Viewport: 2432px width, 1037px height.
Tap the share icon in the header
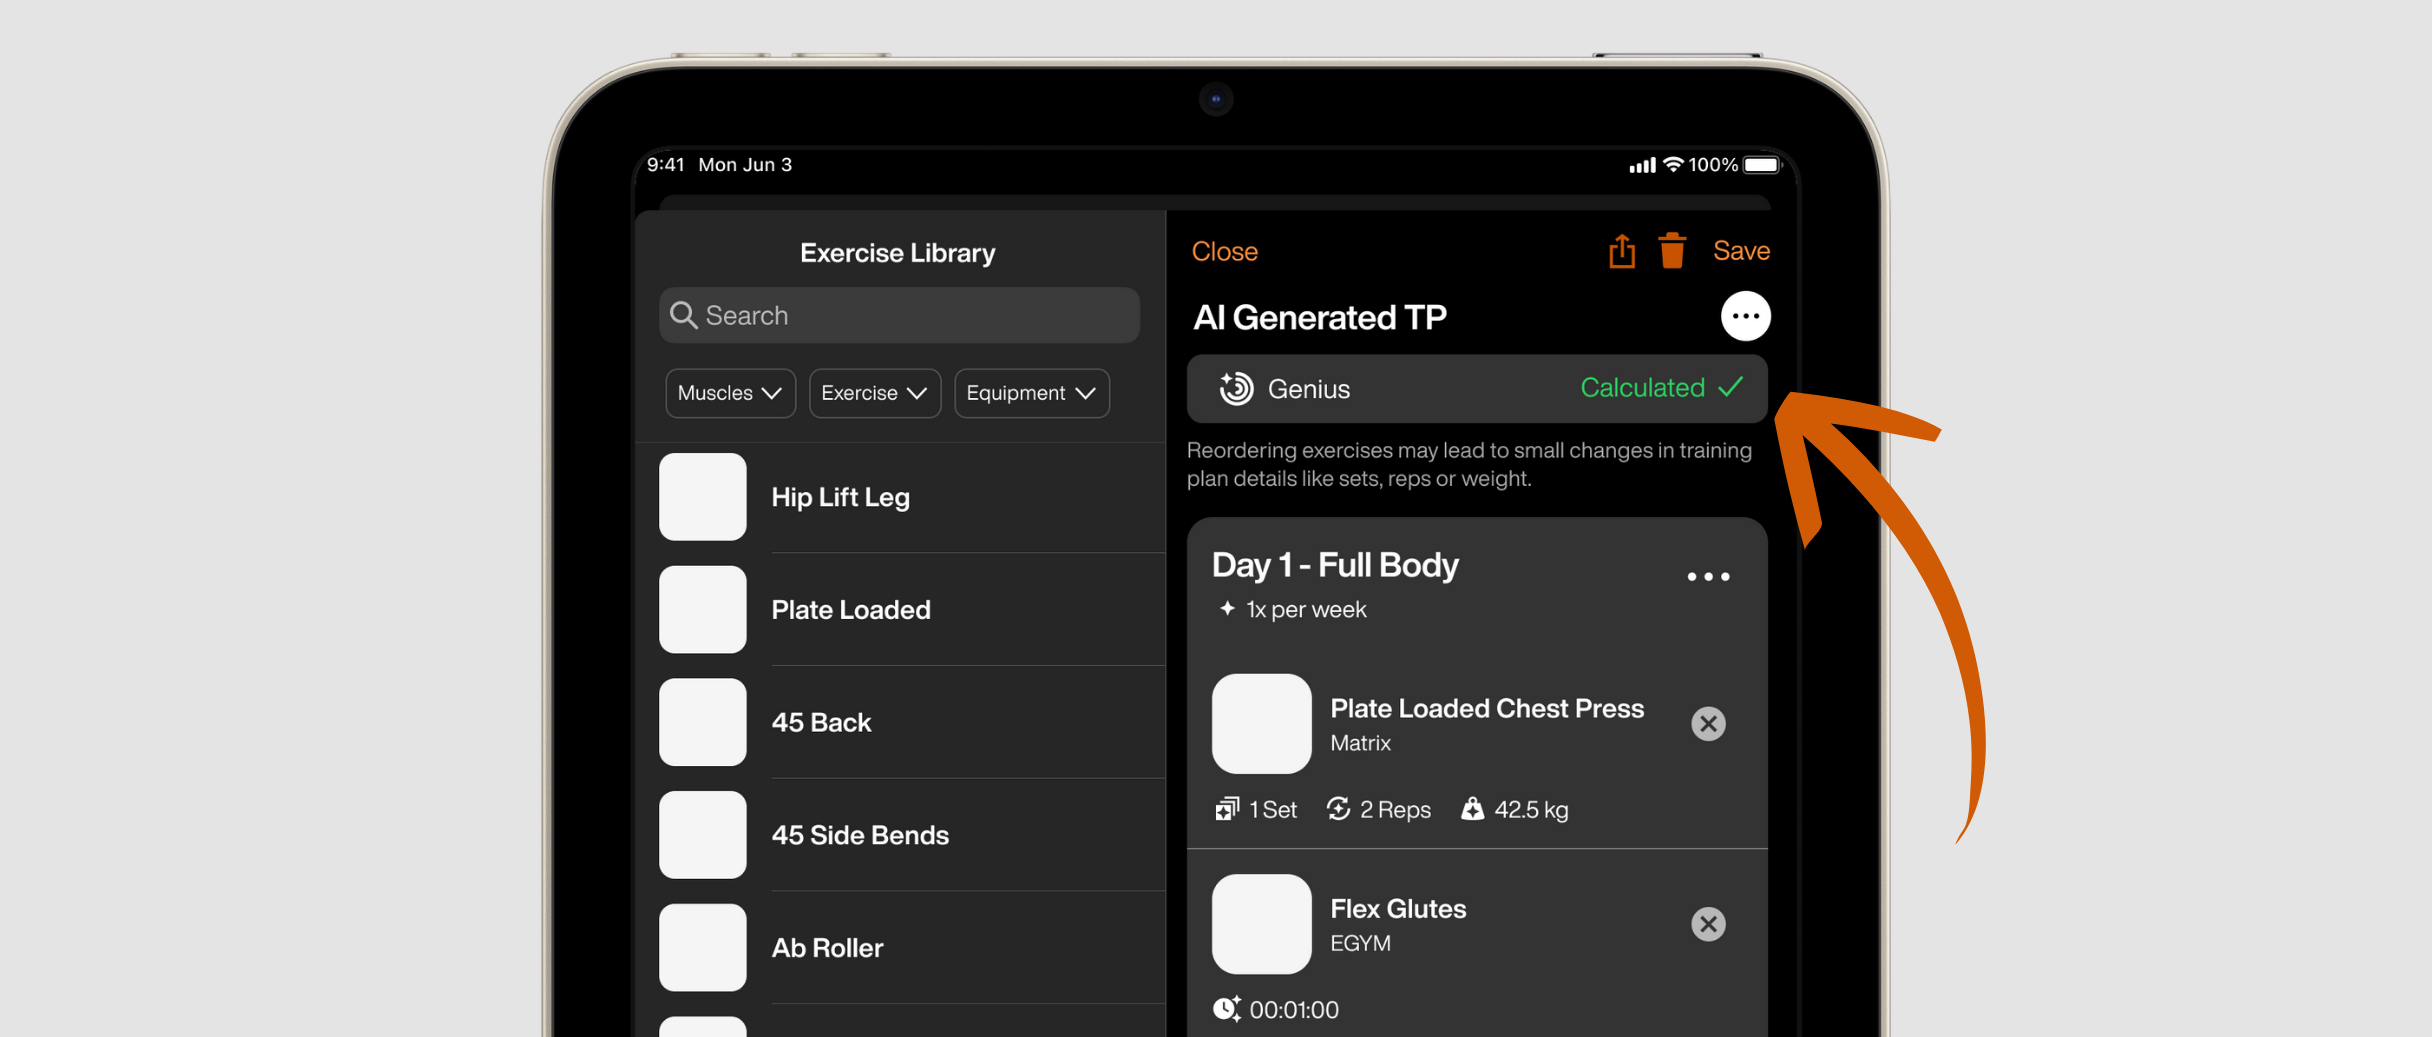(x=1621, y=251)
